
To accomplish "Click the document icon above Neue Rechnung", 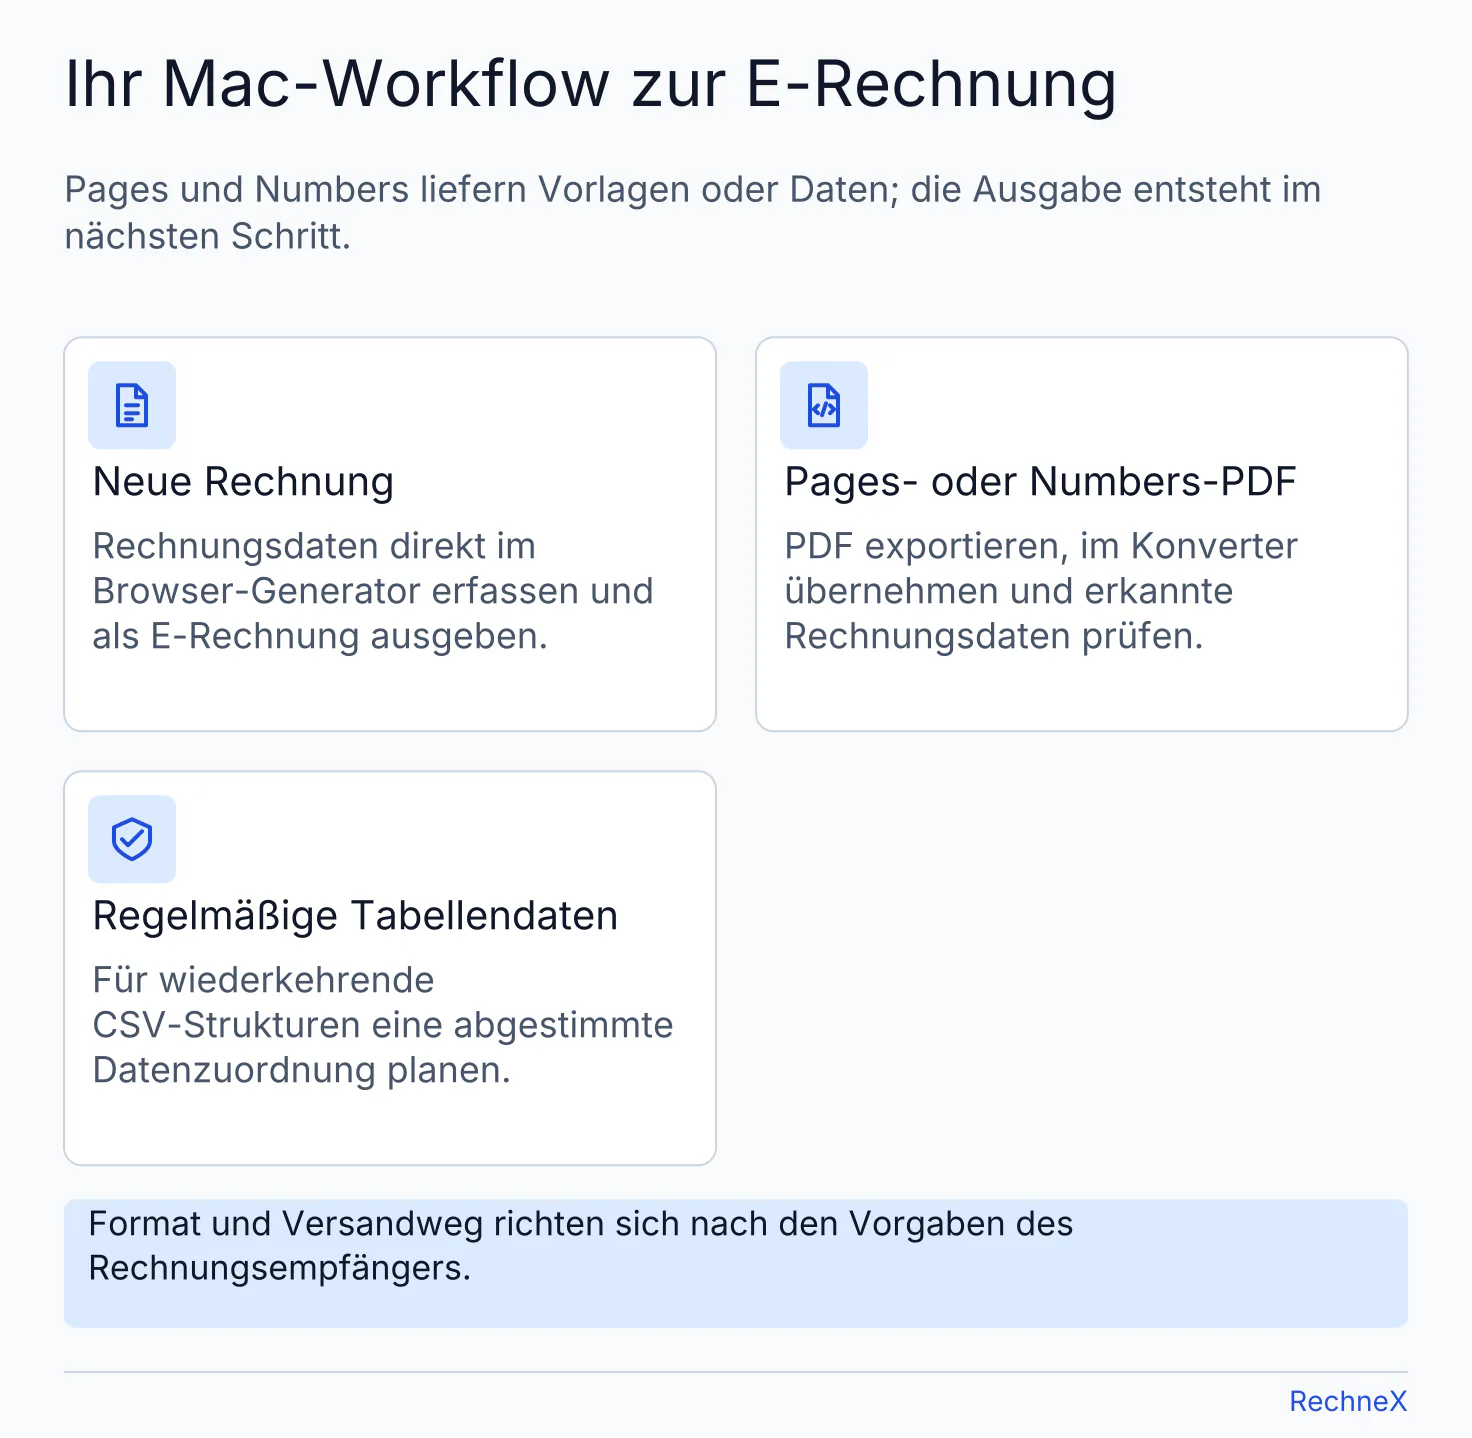I will click(132, 405).
